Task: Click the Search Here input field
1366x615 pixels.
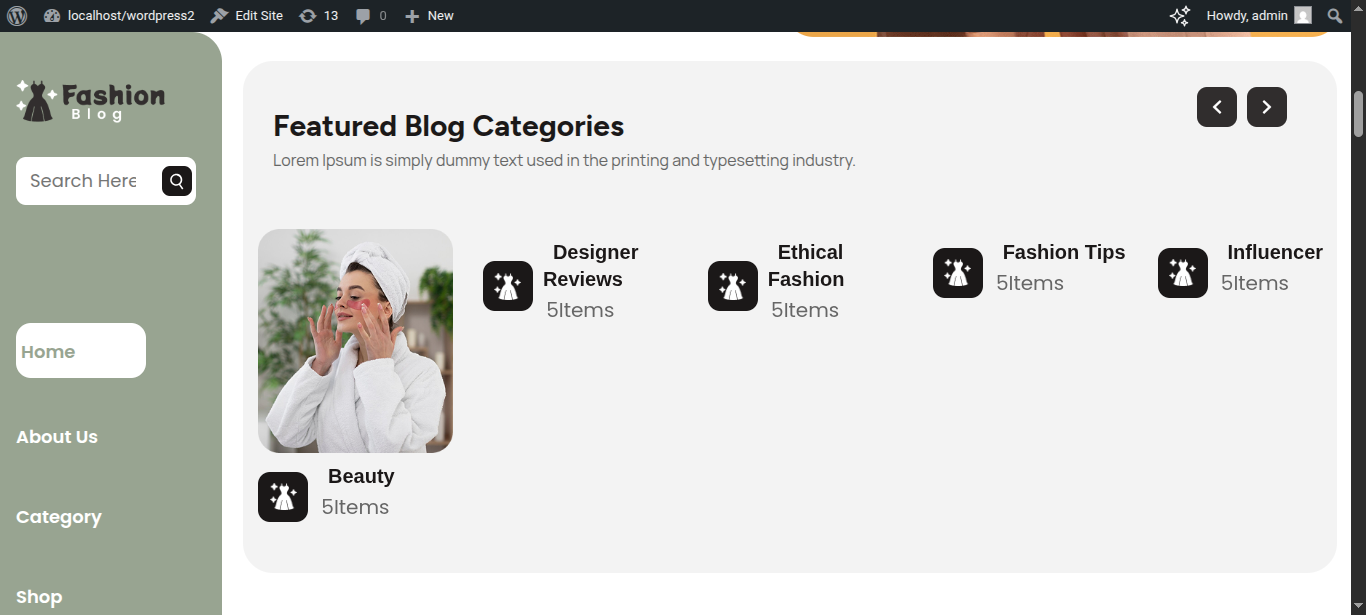Action: click(86, 181)
